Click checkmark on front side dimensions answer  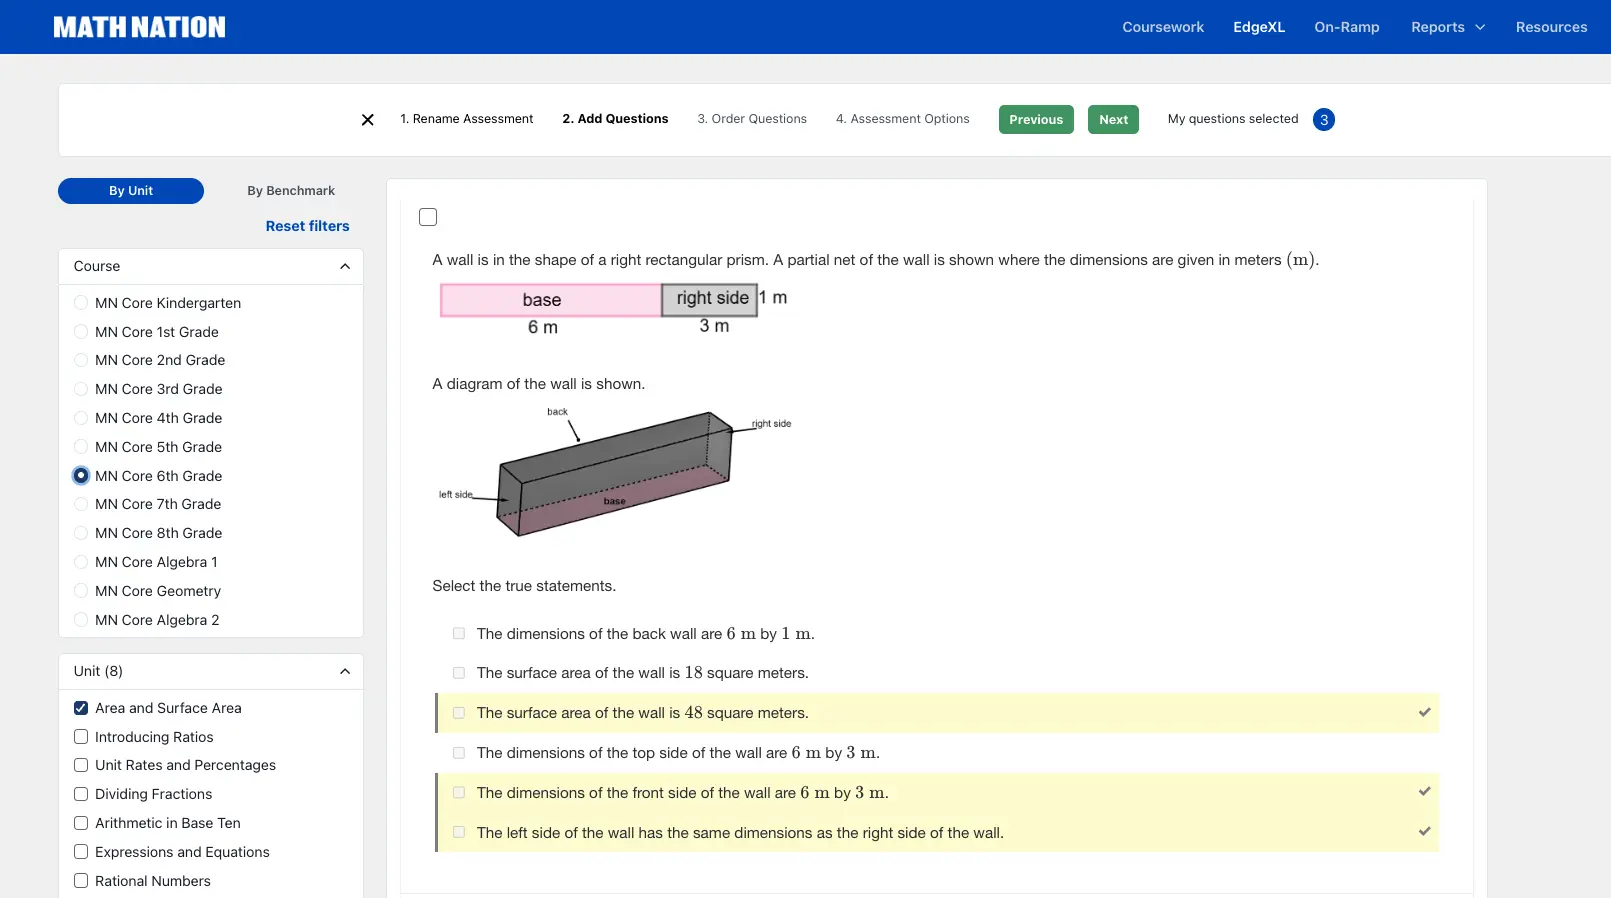click(x=1424, y=792)
